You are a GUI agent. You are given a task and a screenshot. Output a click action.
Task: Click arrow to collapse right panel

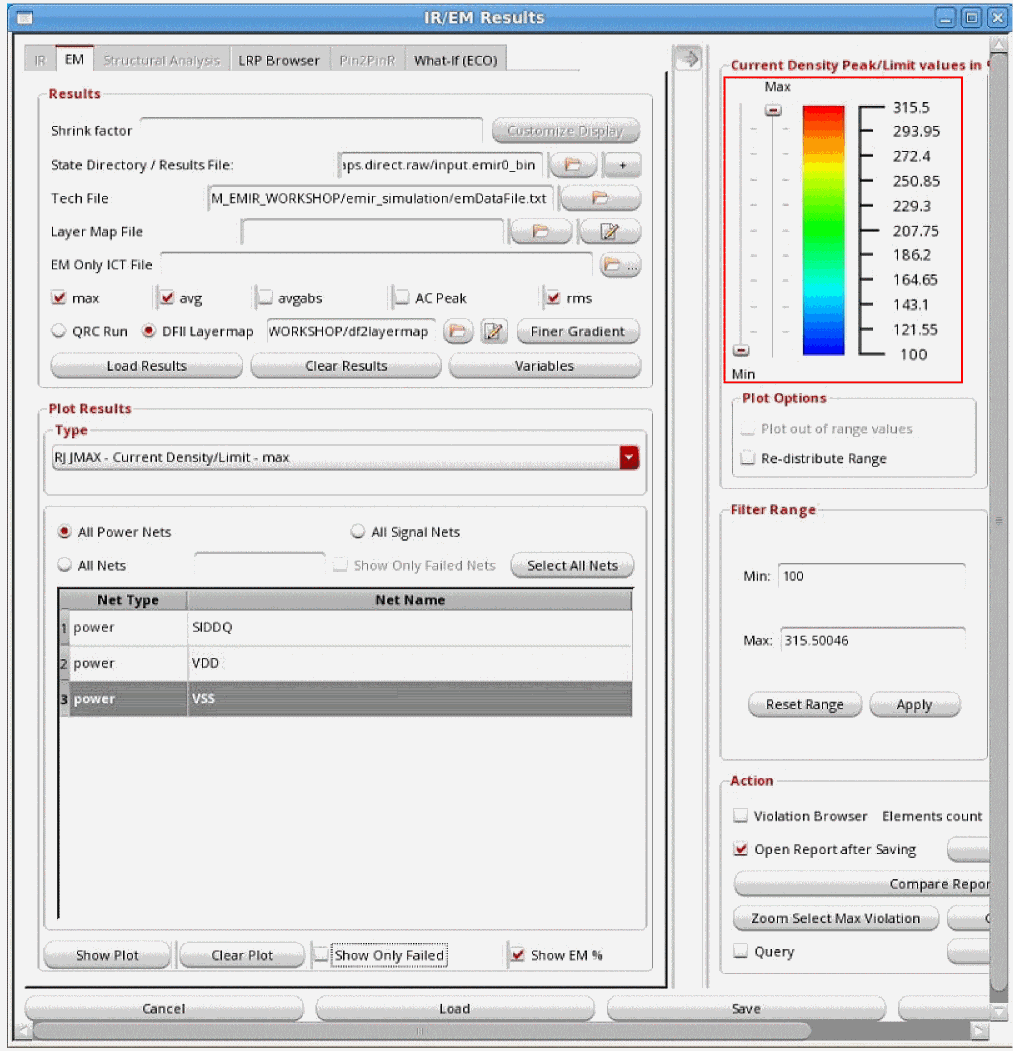point(687,59)
